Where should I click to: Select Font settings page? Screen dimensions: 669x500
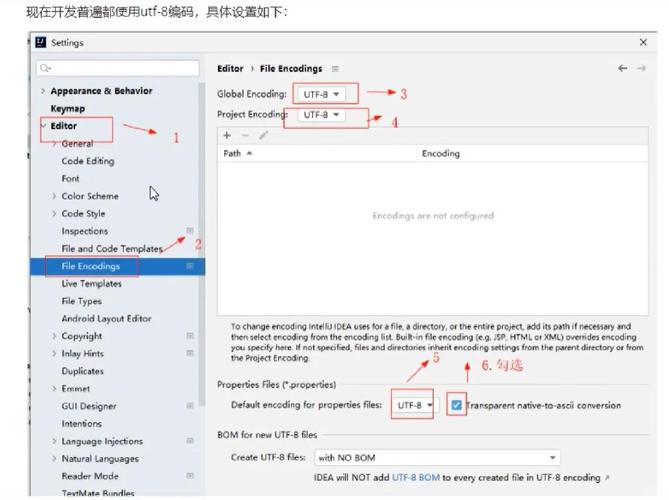coord(70,178)
